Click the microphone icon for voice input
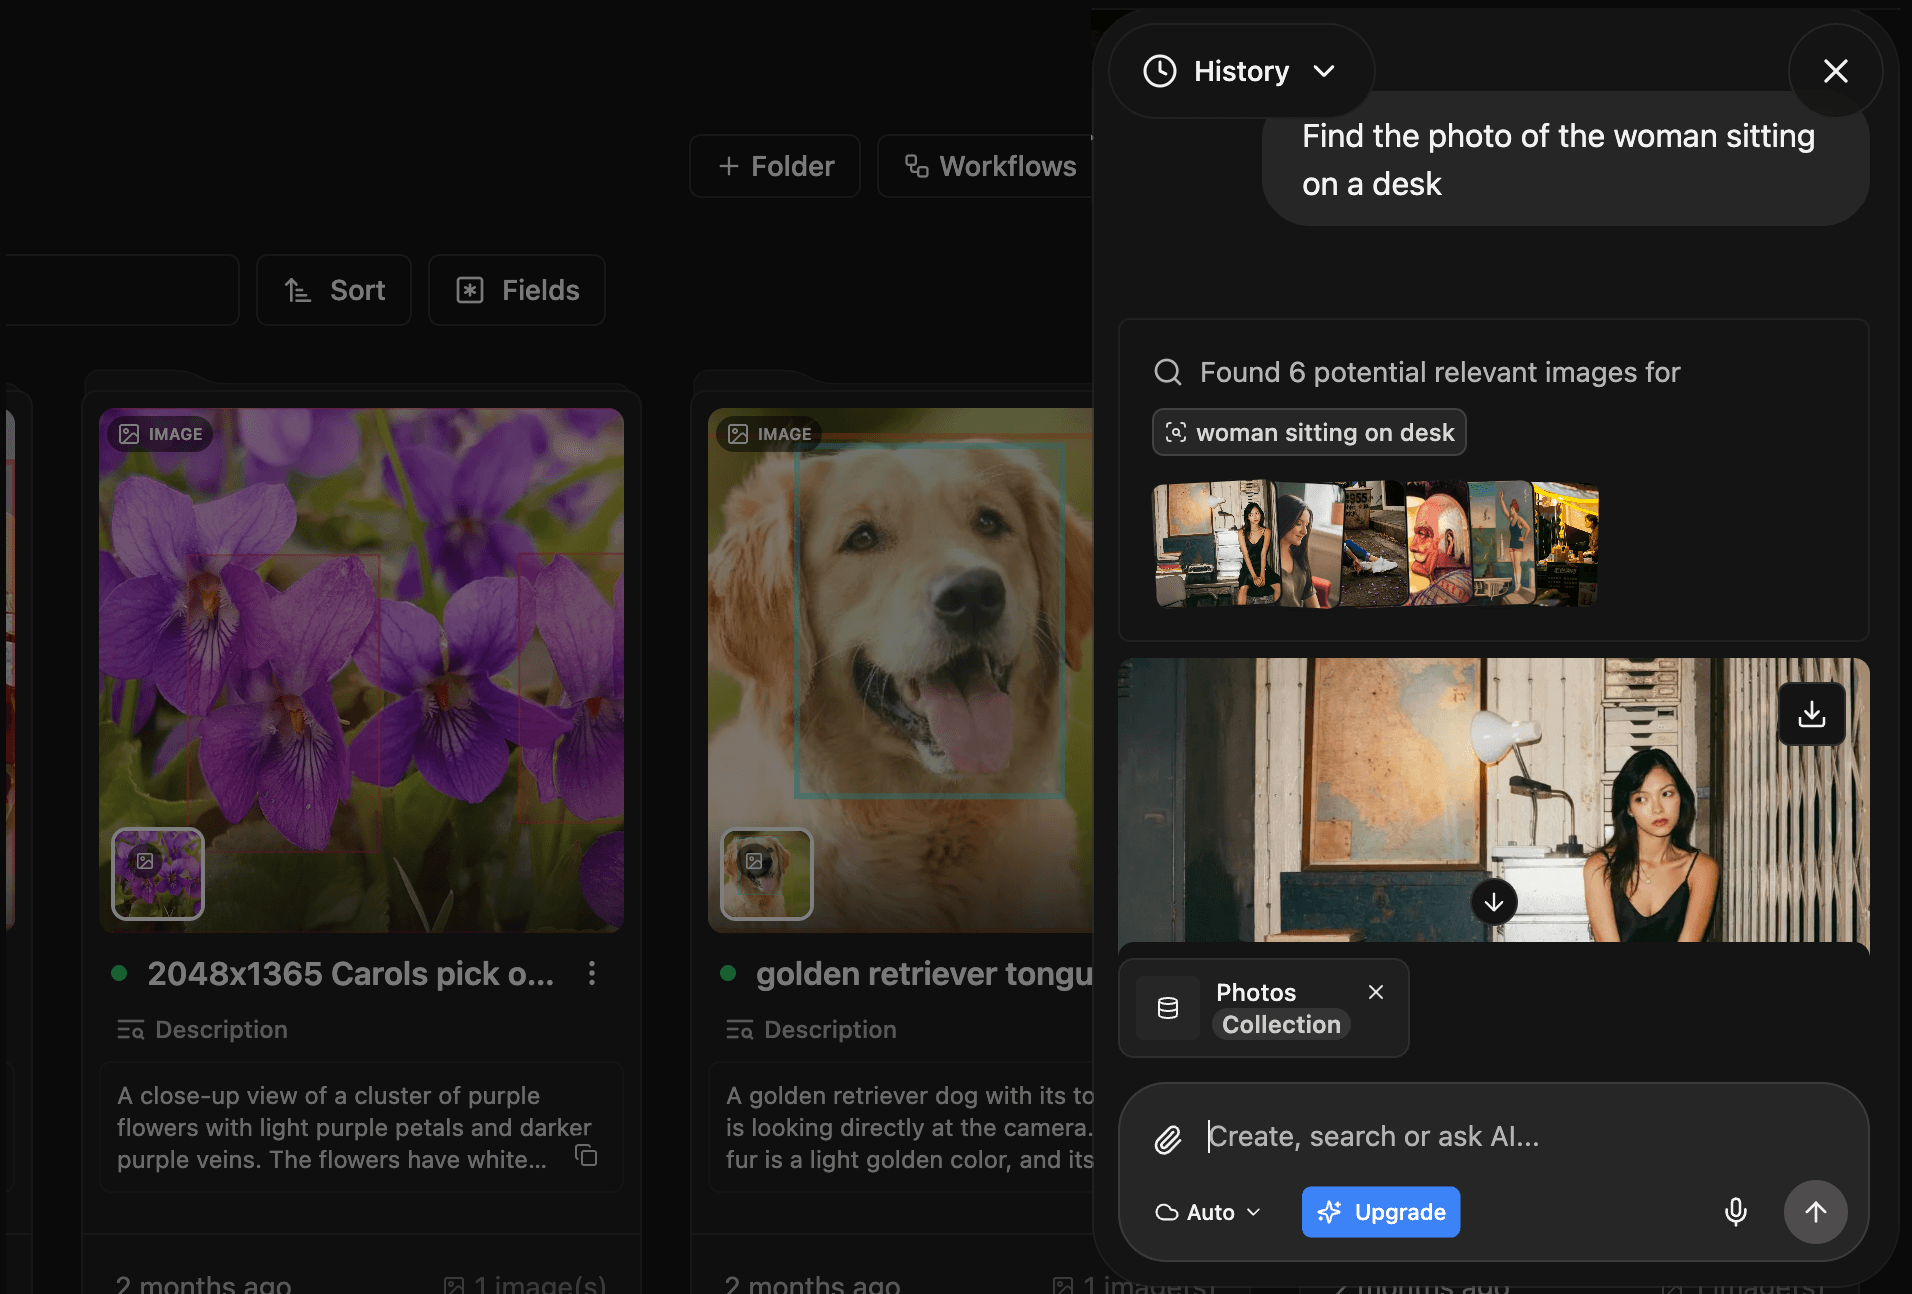This screenshot has width=1912, height=1294. (1735, 1212)
